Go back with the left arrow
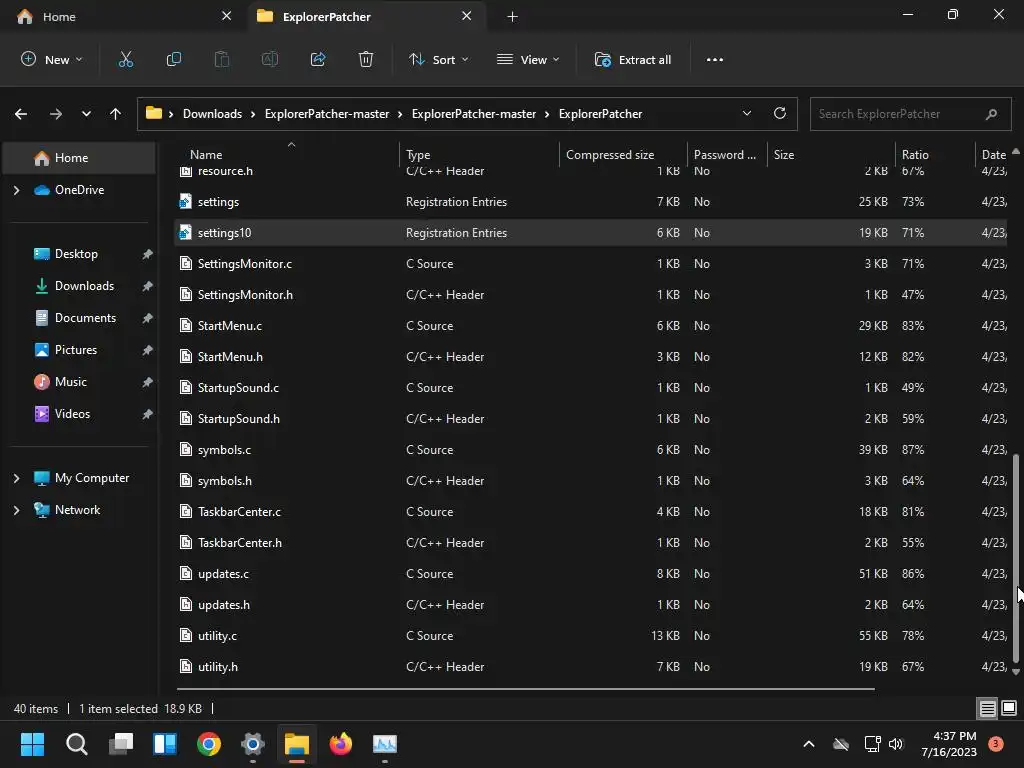The height and width of the screenshot is (768, 1024). pyautogui.click(x=21, y=114)
